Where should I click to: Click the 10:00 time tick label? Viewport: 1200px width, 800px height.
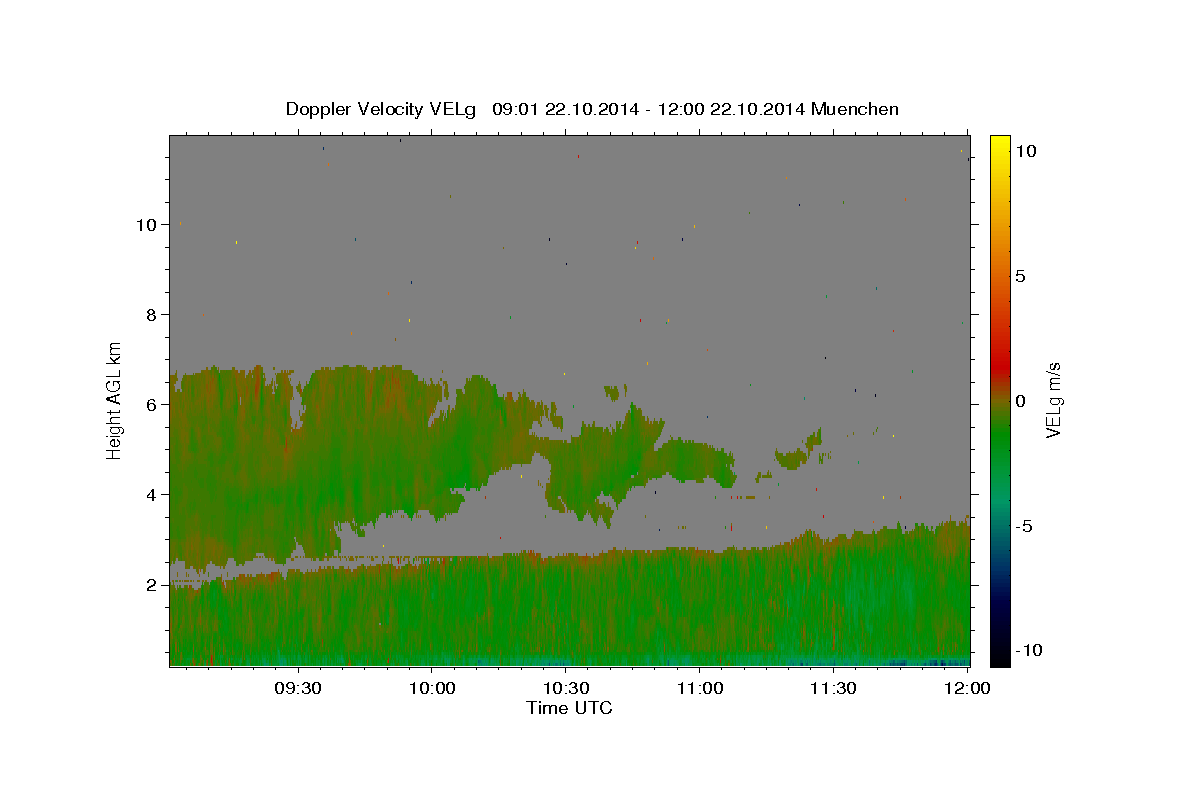[432, 688]
